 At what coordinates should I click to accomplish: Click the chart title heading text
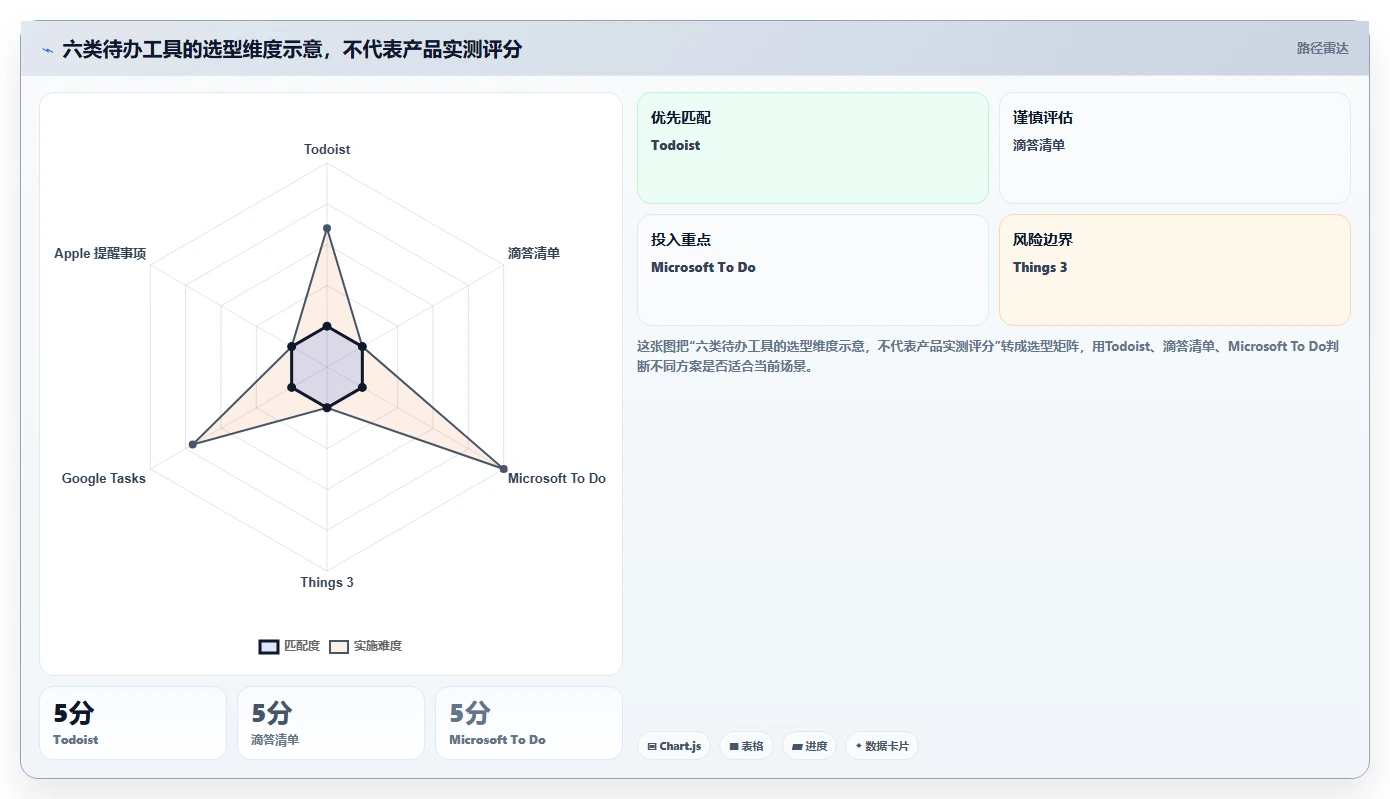point(292,49)
